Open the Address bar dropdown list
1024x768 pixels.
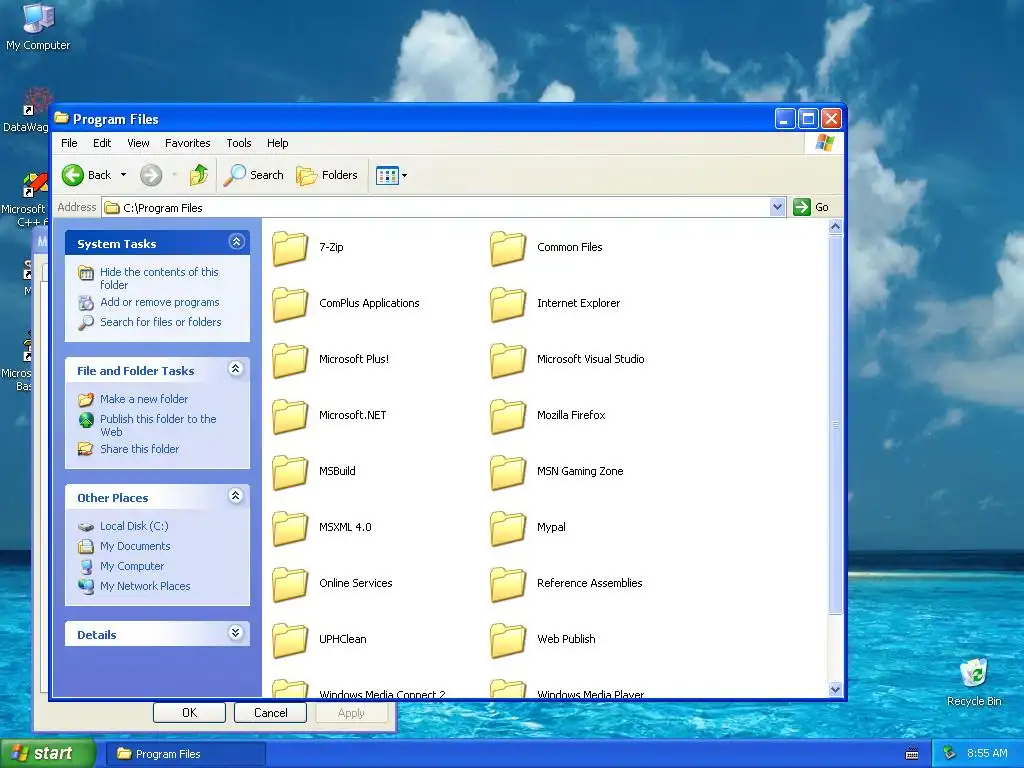(776, 207)
